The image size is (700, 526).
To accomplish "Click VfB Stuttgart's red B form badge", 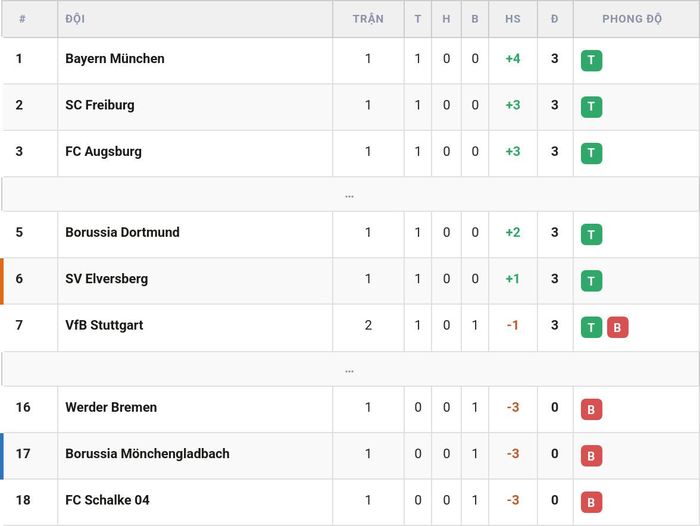I will click(617, 327).
